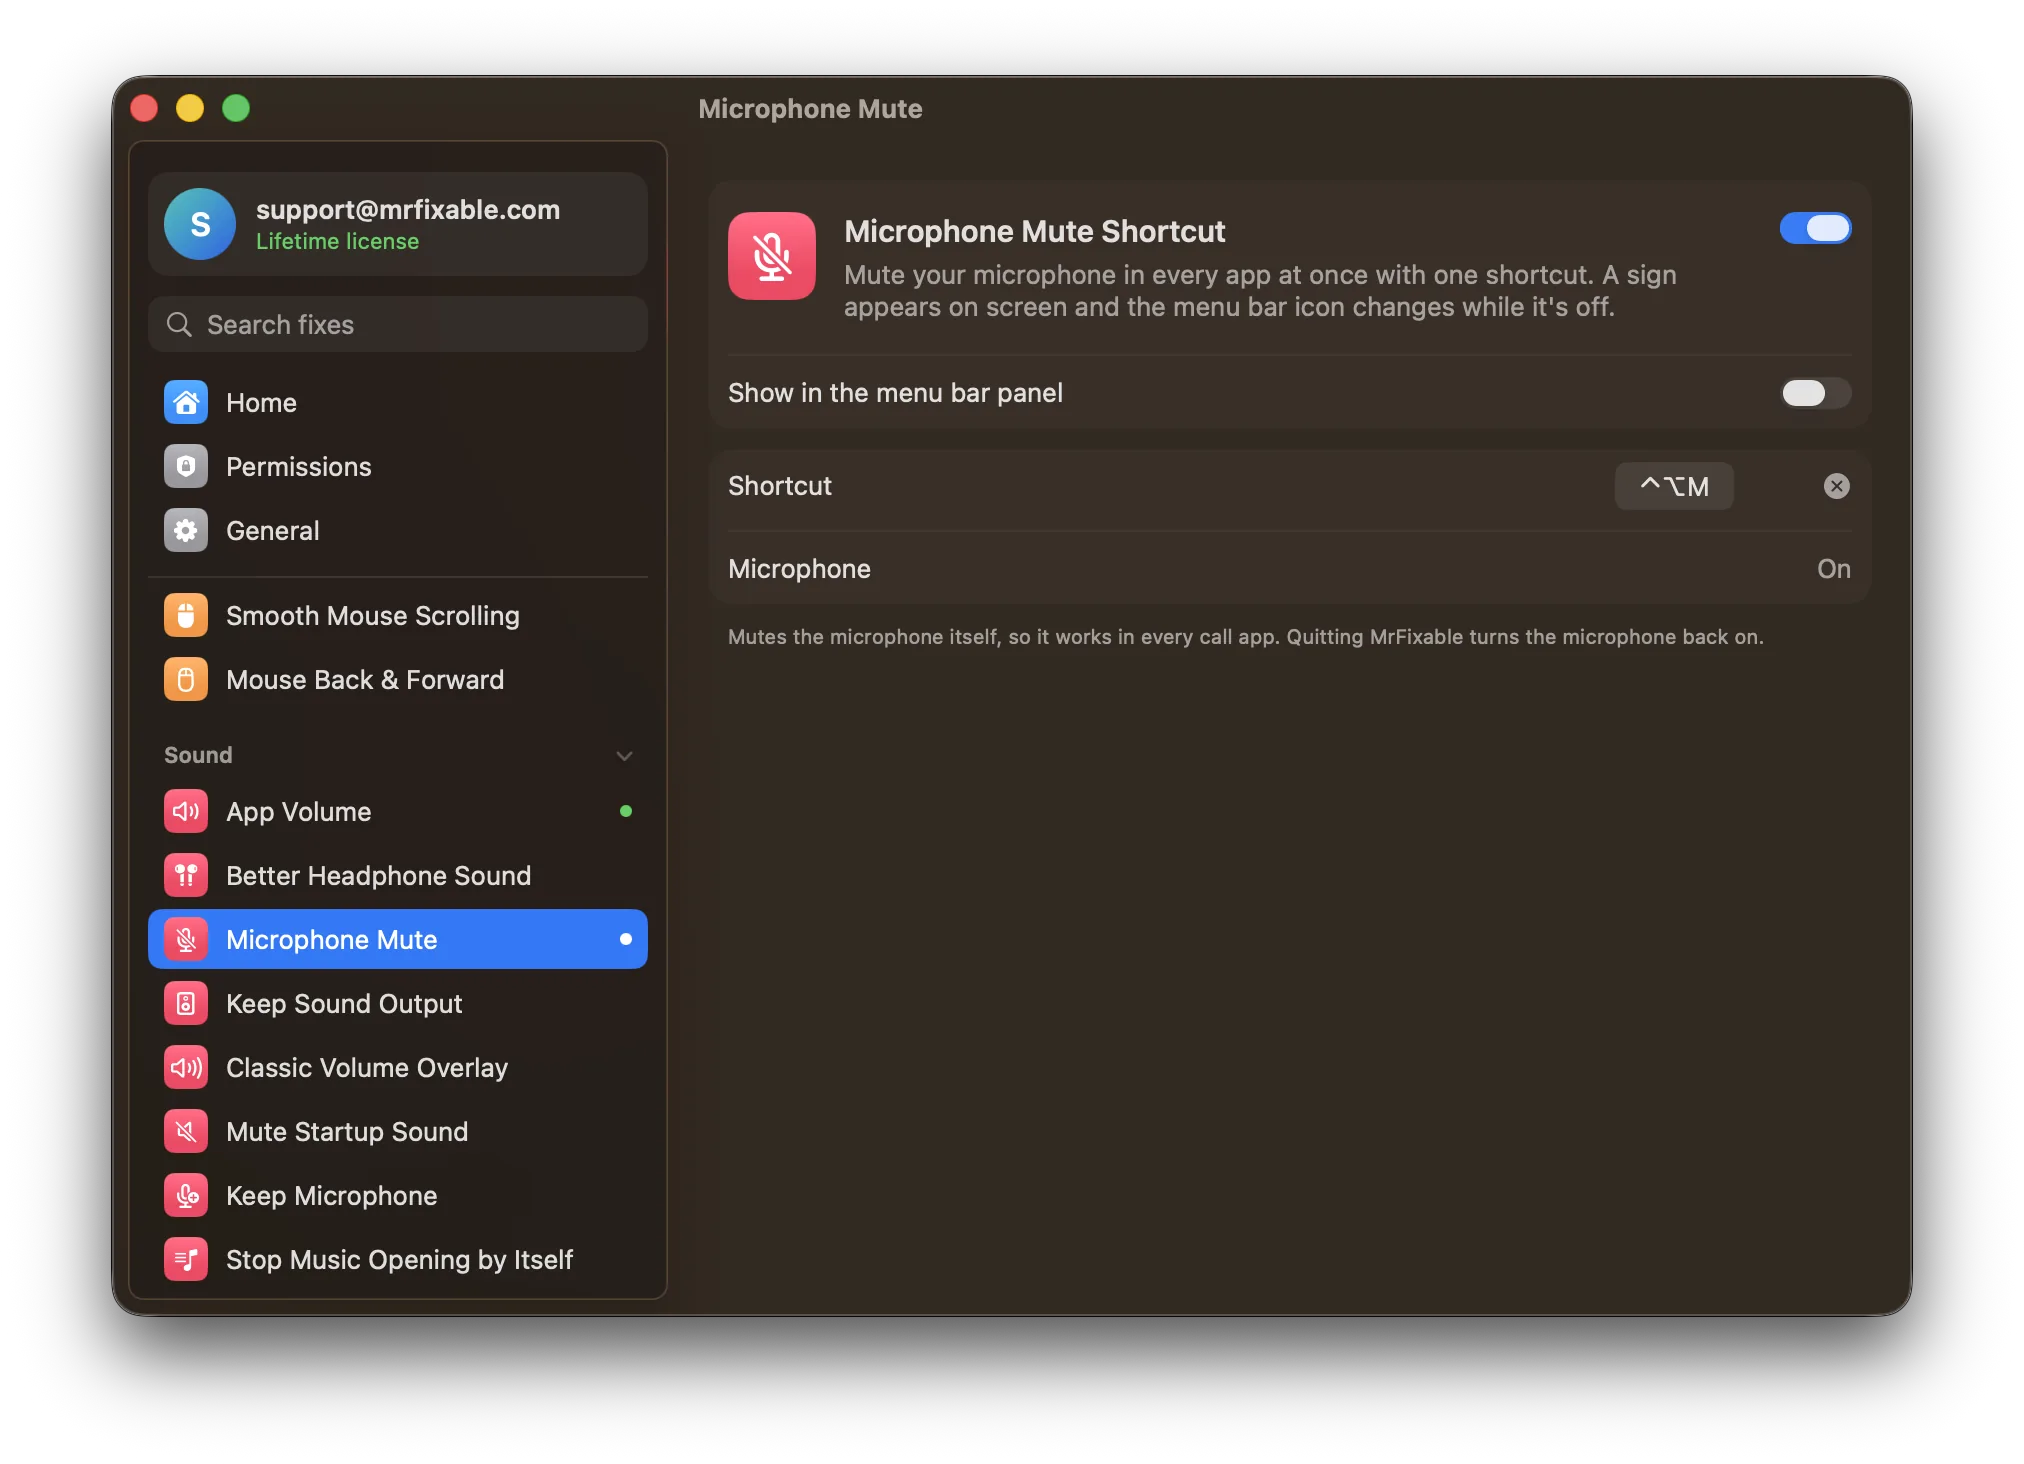The image size is (2024, 1464).
Task: Click the Microphone row label
Action: (799, 569)
